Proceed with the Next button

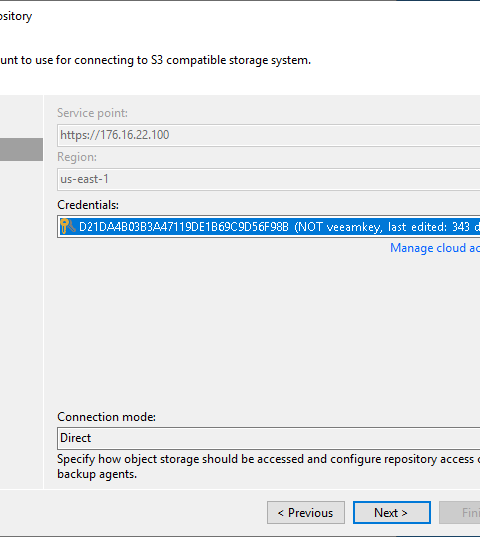[392, 513]
